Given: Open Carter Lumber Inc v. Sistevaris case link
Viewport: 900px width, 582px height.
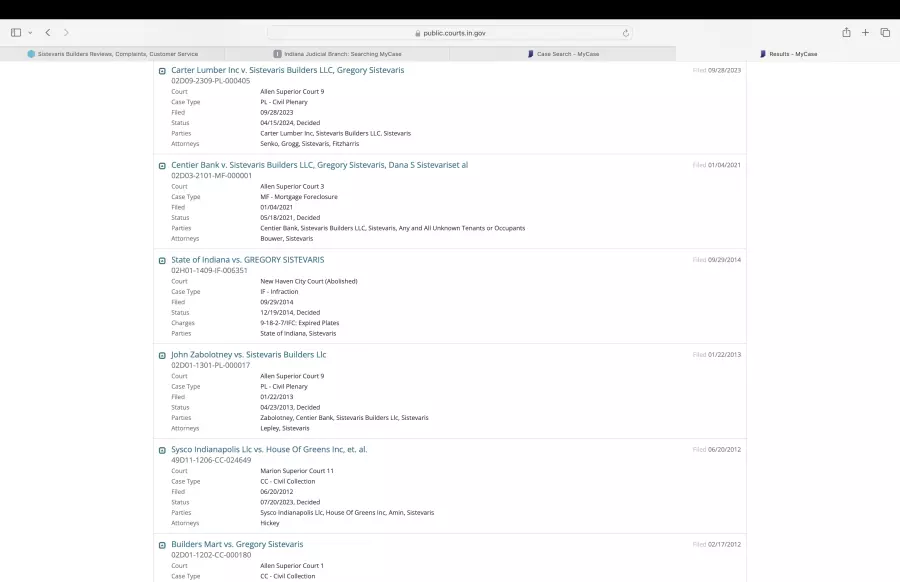Looking at the screenshot, I should click(x=287, y=70).
